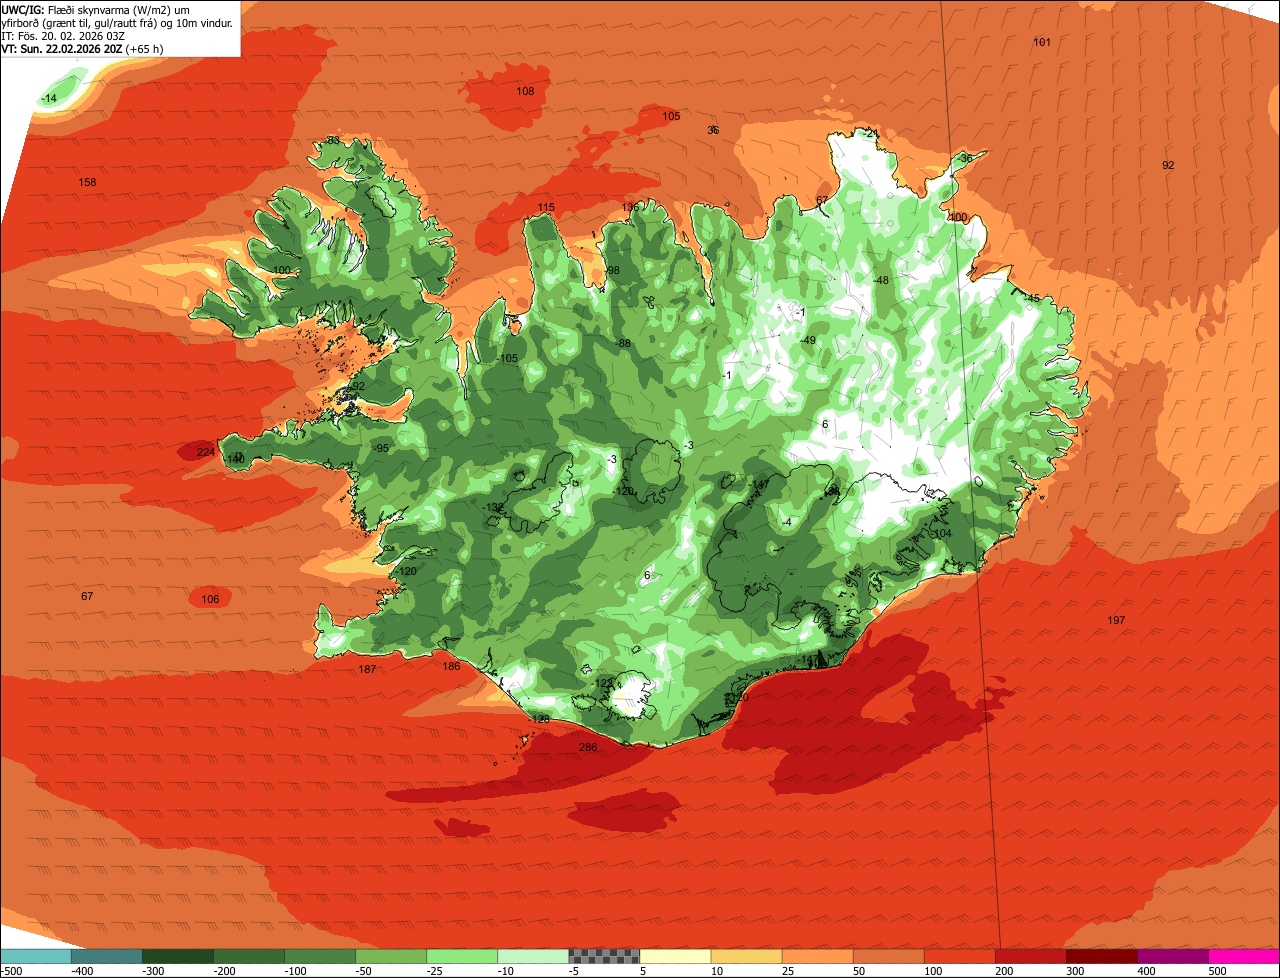Pick the magenta legend swatch above 500
The height and width of the screenshot is (978, 1280).
pyautogui.click(x=1244, y=955)
